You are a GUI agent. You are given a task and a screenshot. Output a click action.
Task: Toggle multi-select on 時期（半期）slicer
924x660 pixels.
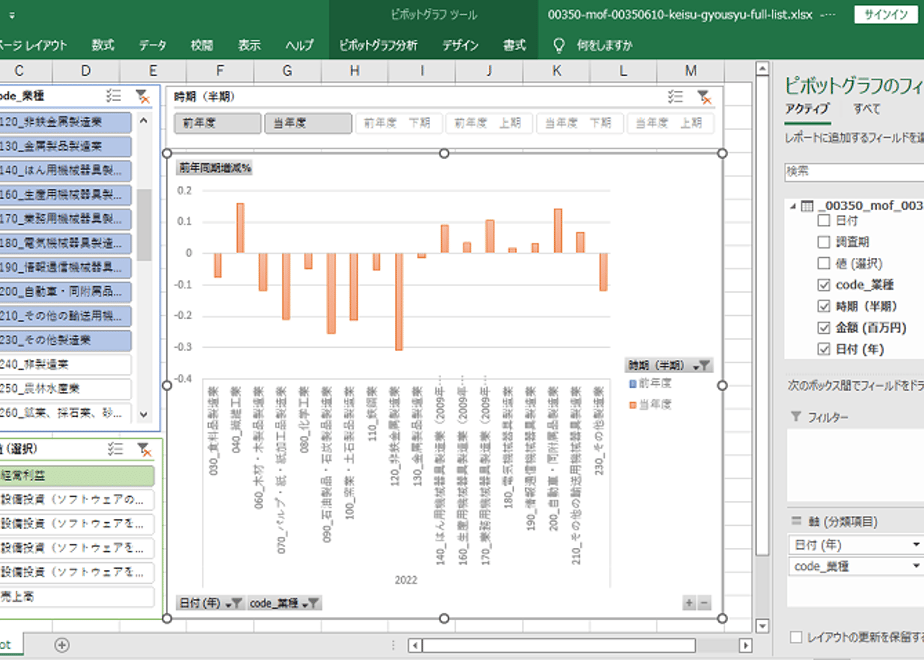[675, 97]
